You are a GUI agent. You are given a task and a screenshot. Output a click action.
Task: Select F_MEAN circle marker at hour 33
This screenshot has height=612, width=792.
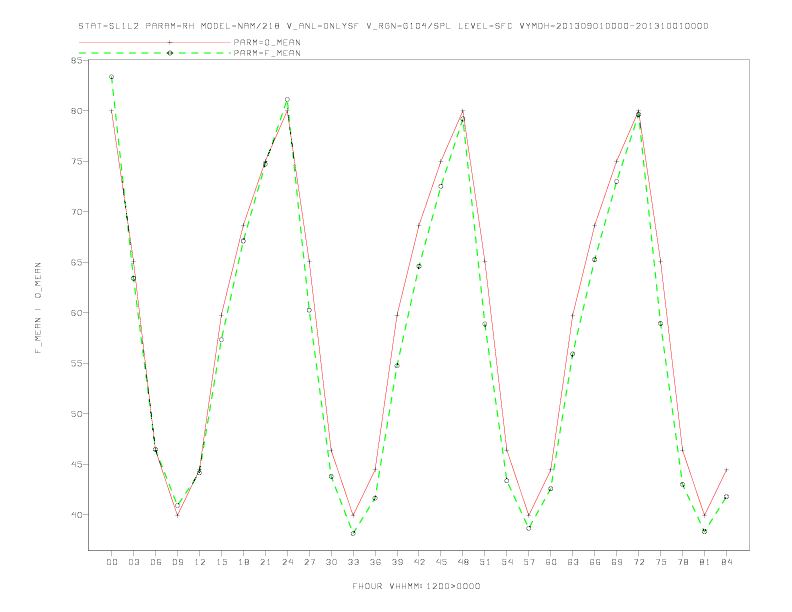[x=353, y=533]
